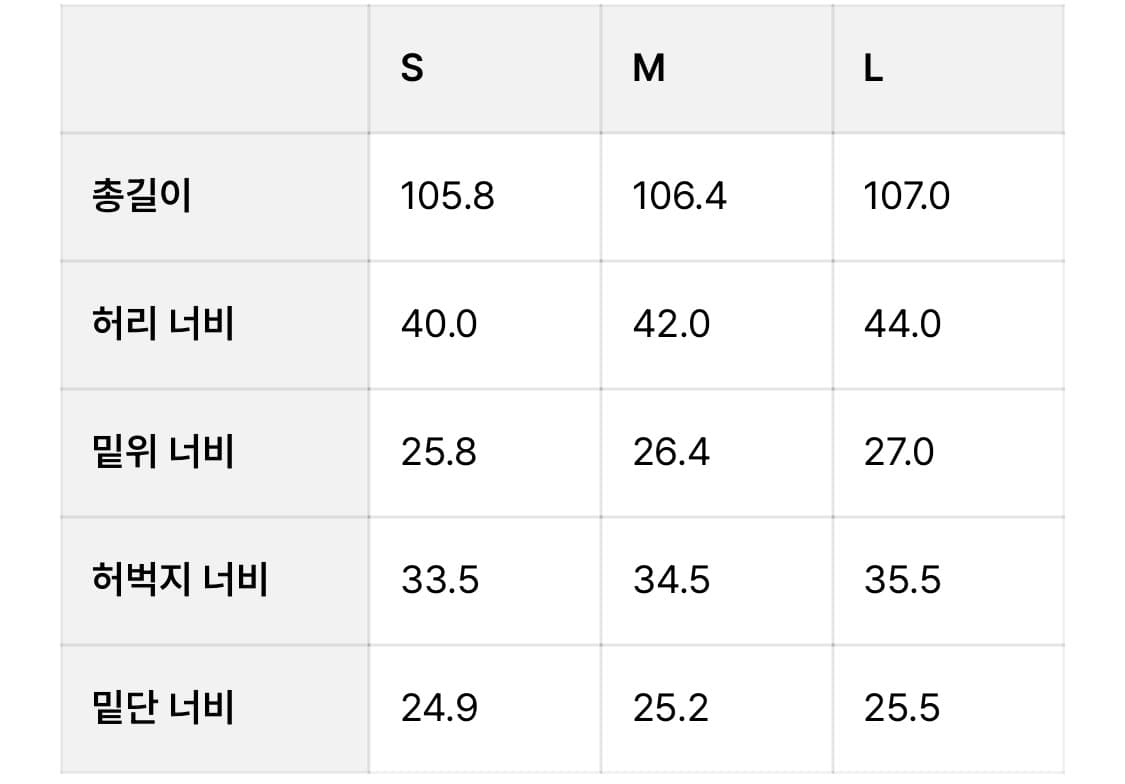Viewport: 1125px width, 784px height.
Task: Click the 33.5 thigh width value
Action: pyautogui.click(x=440, y=580)
